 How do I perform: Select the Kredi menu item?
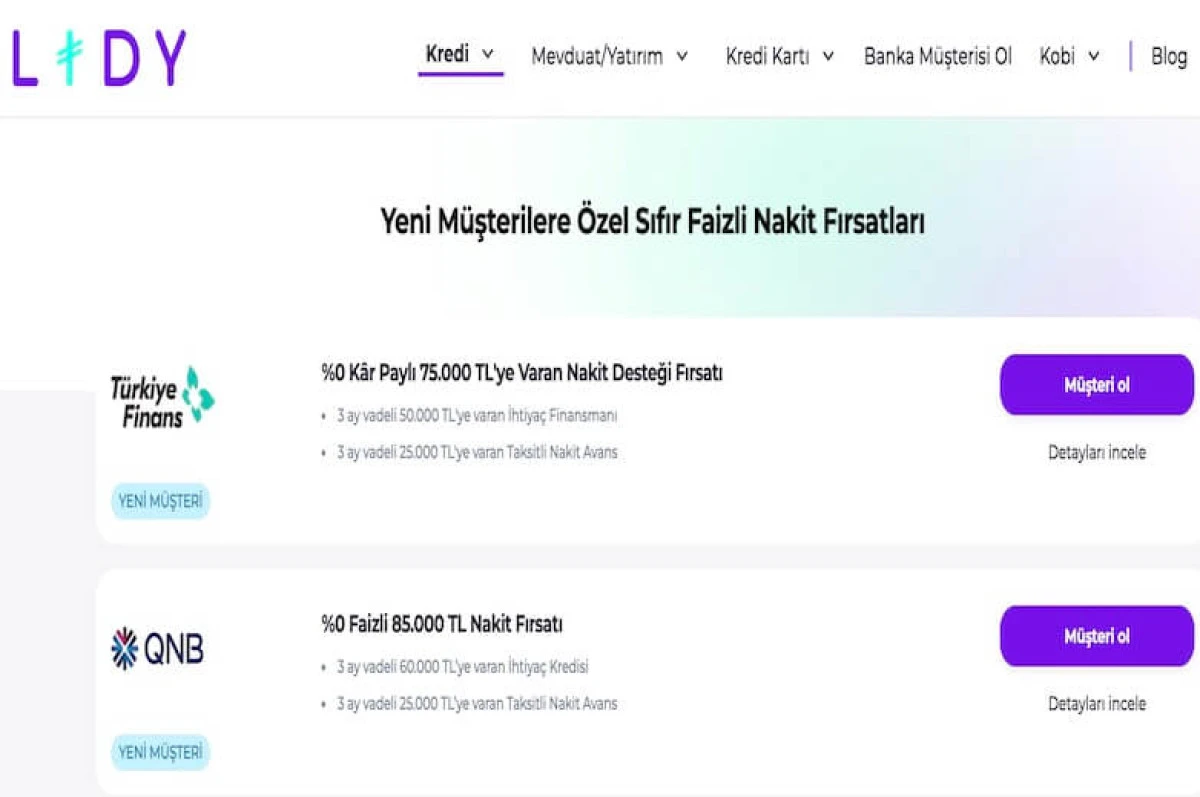click(447, 54)
